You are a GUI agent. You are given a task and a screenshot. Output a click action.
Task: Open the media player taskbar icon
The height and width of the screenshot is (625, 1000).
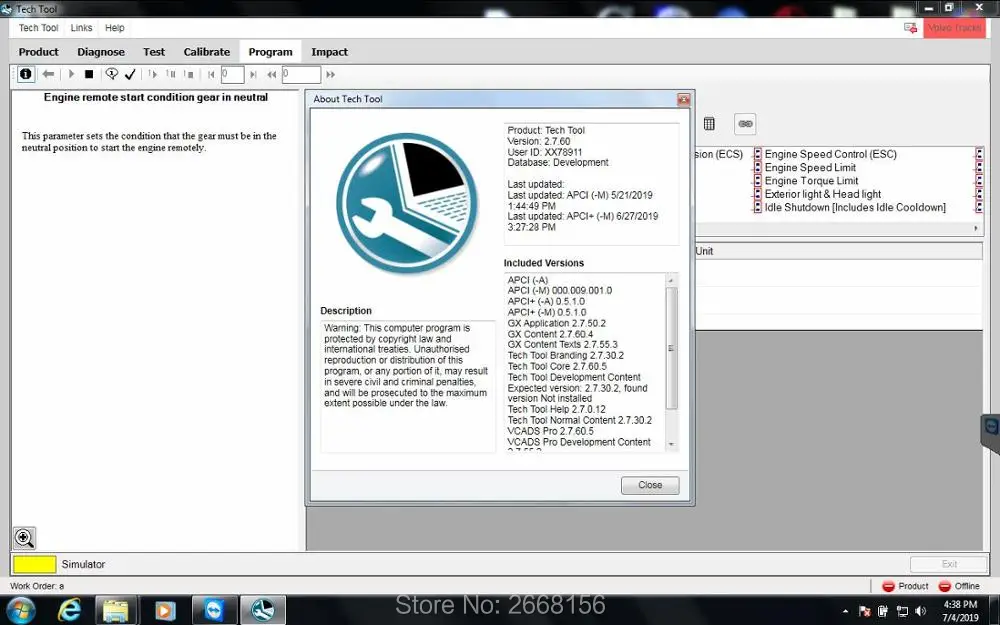[x=165, y=611]
